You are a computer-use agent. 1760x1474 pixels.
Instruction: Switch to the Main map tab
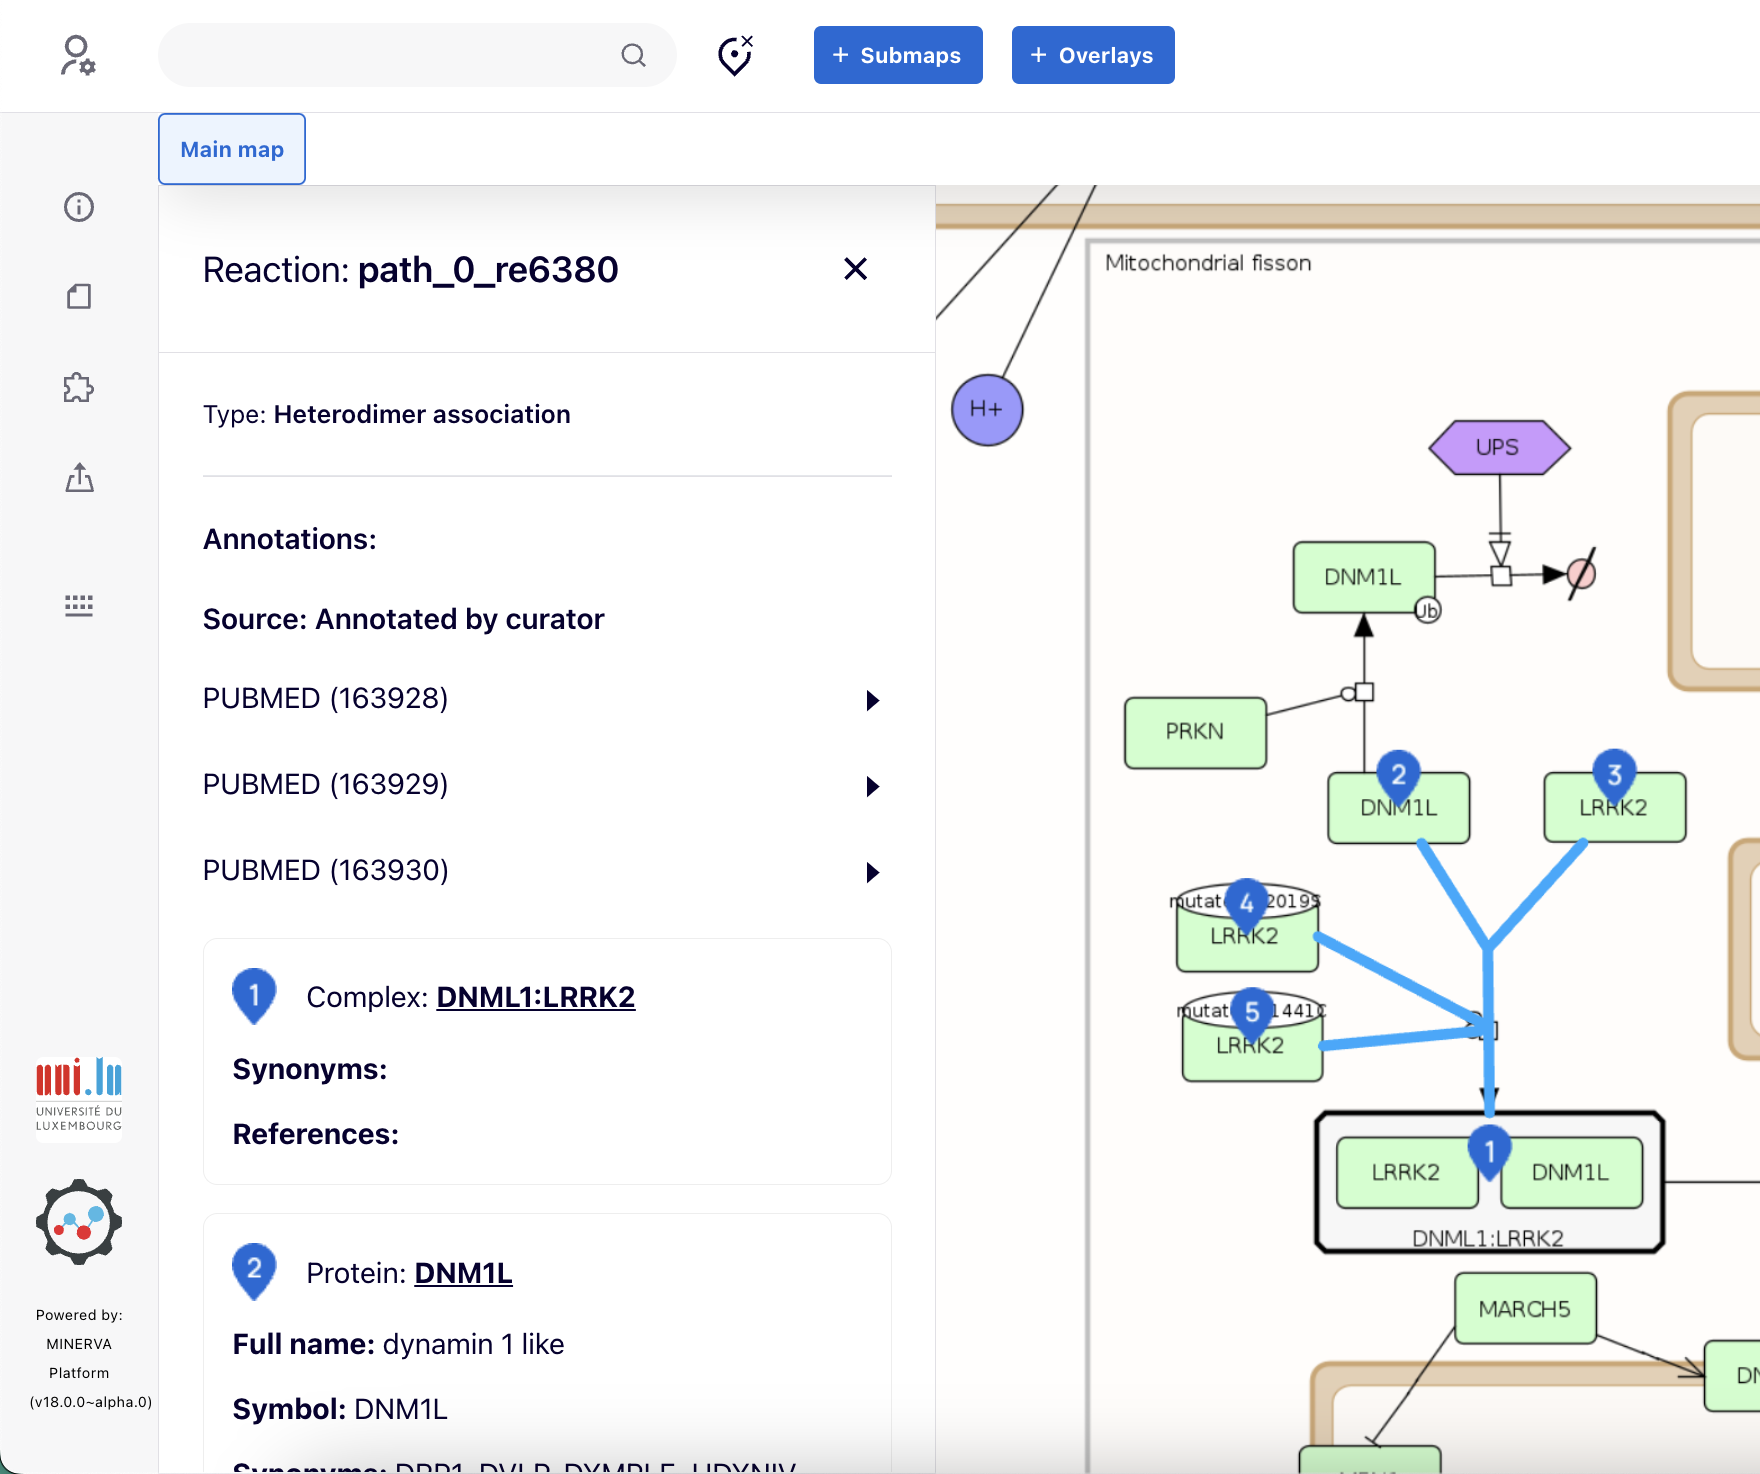coord(232,149)
